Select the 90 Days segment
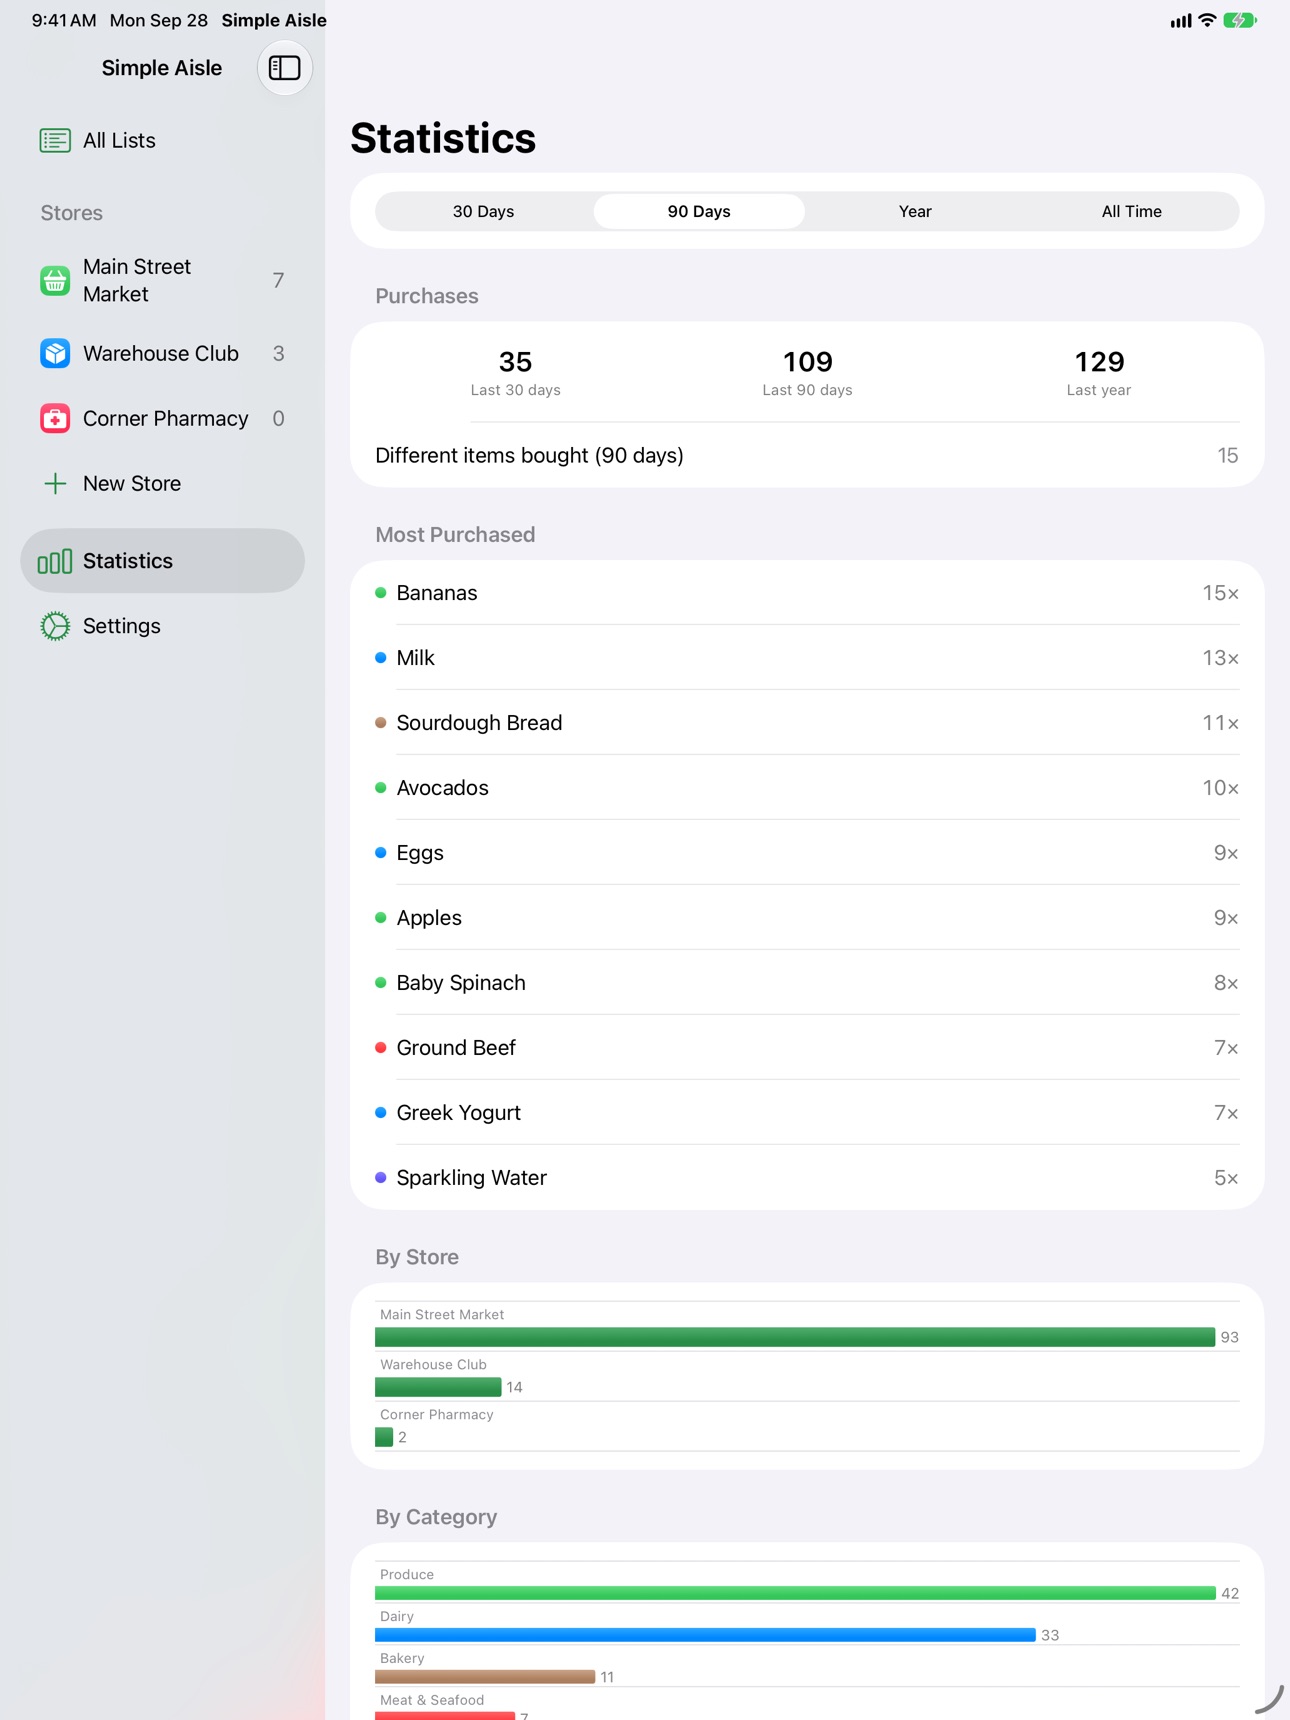This screenshot has width=1290, height=1720. click(699, 211)
